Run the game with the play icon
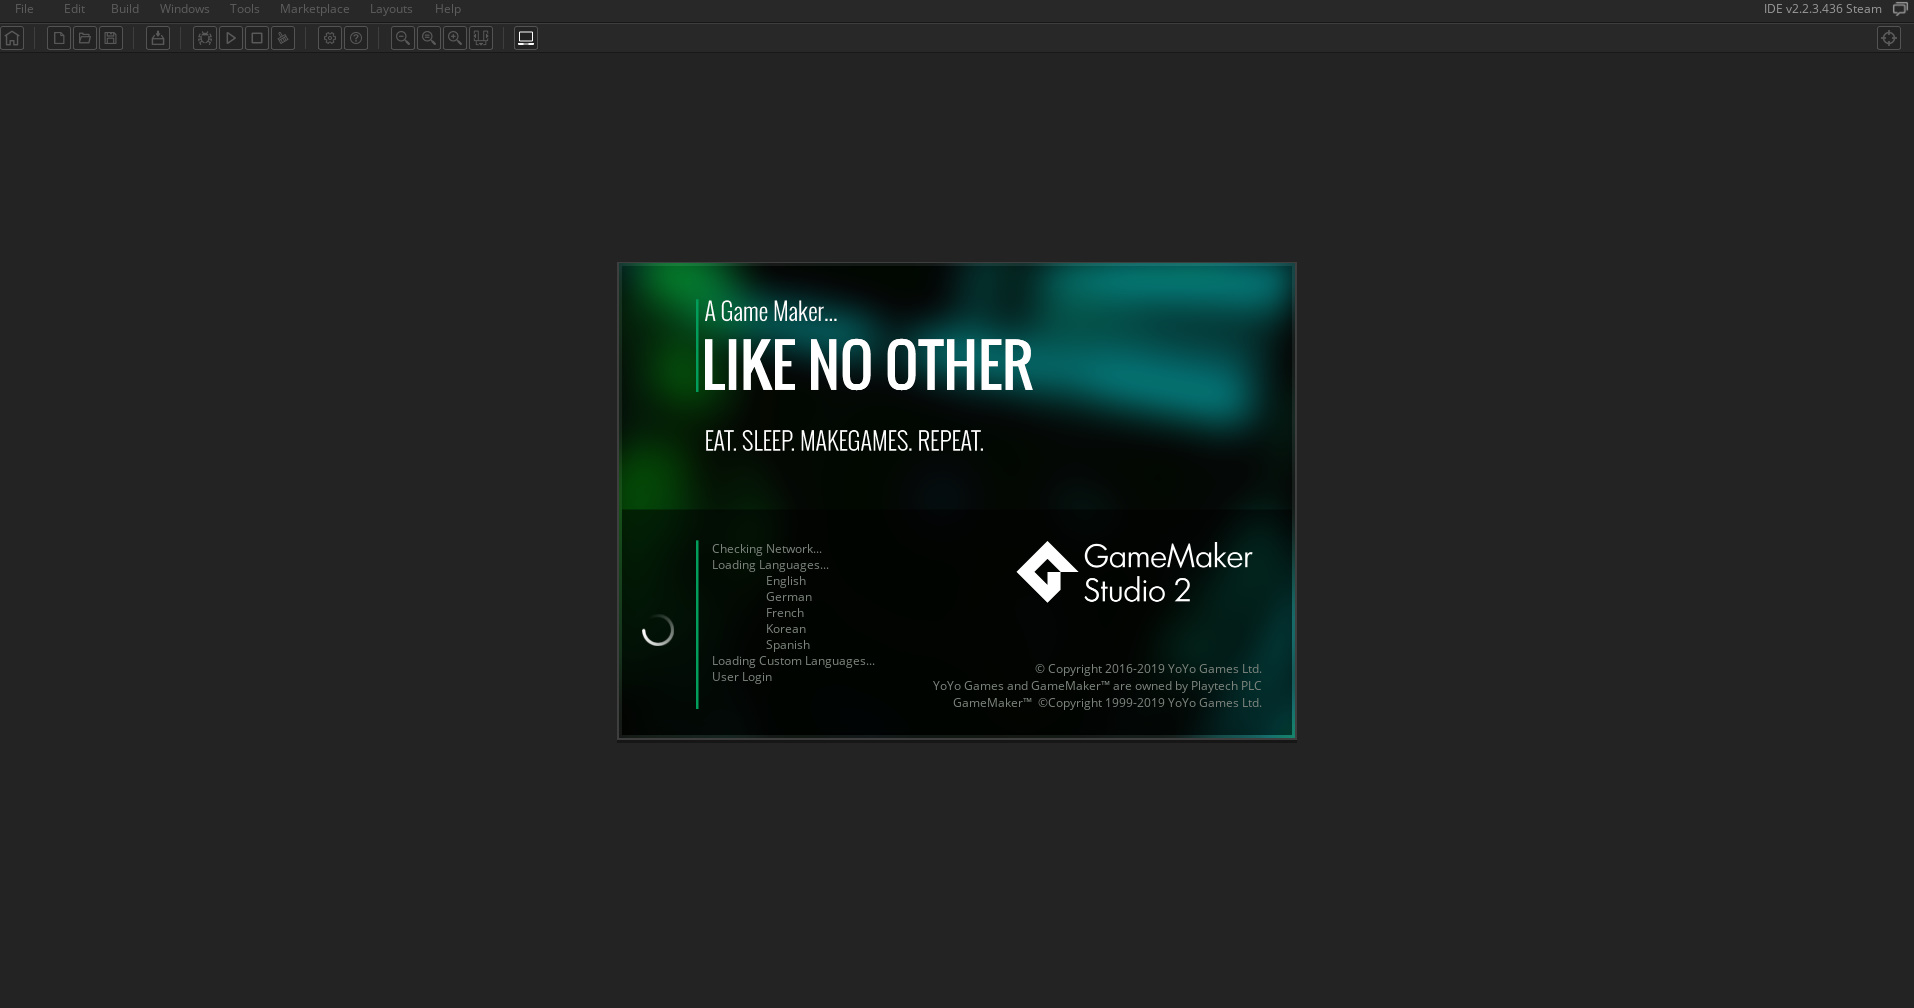This screenshot has height=1008, width=1914. 231,38
